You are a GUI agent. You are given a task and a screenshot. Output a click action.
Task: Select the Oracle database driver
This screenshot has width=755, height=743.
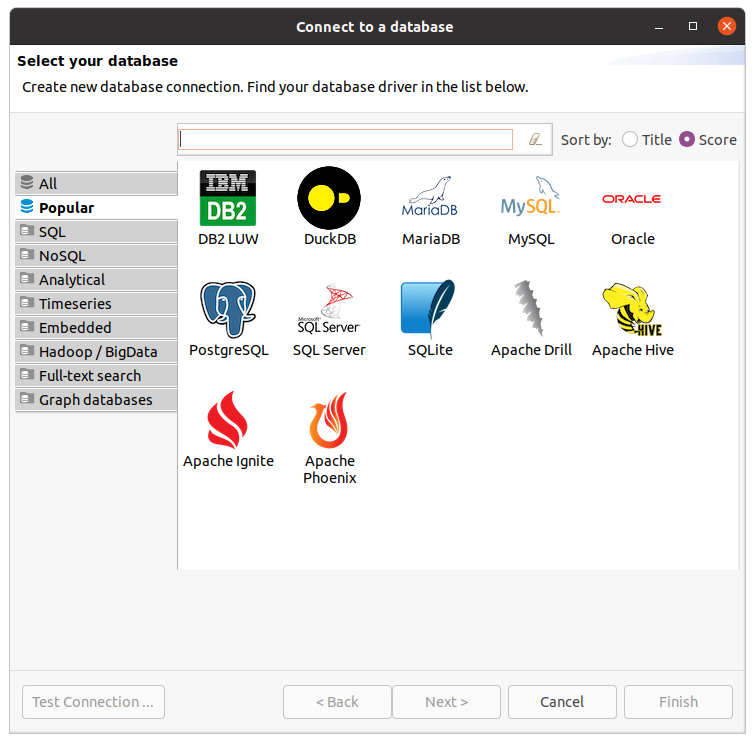pos(632,199)
